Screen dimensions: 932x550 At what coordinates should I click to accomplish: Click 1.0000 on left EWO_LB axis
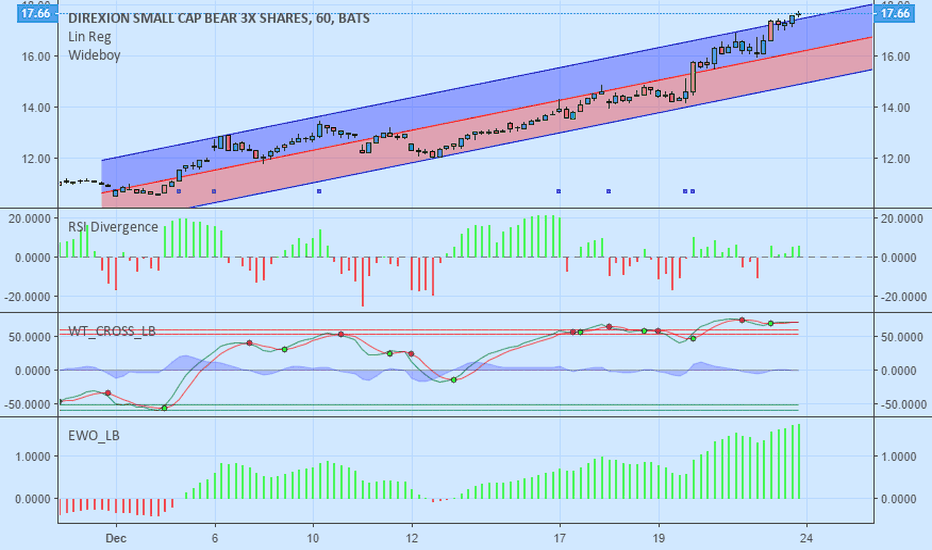tap(33, 457)
